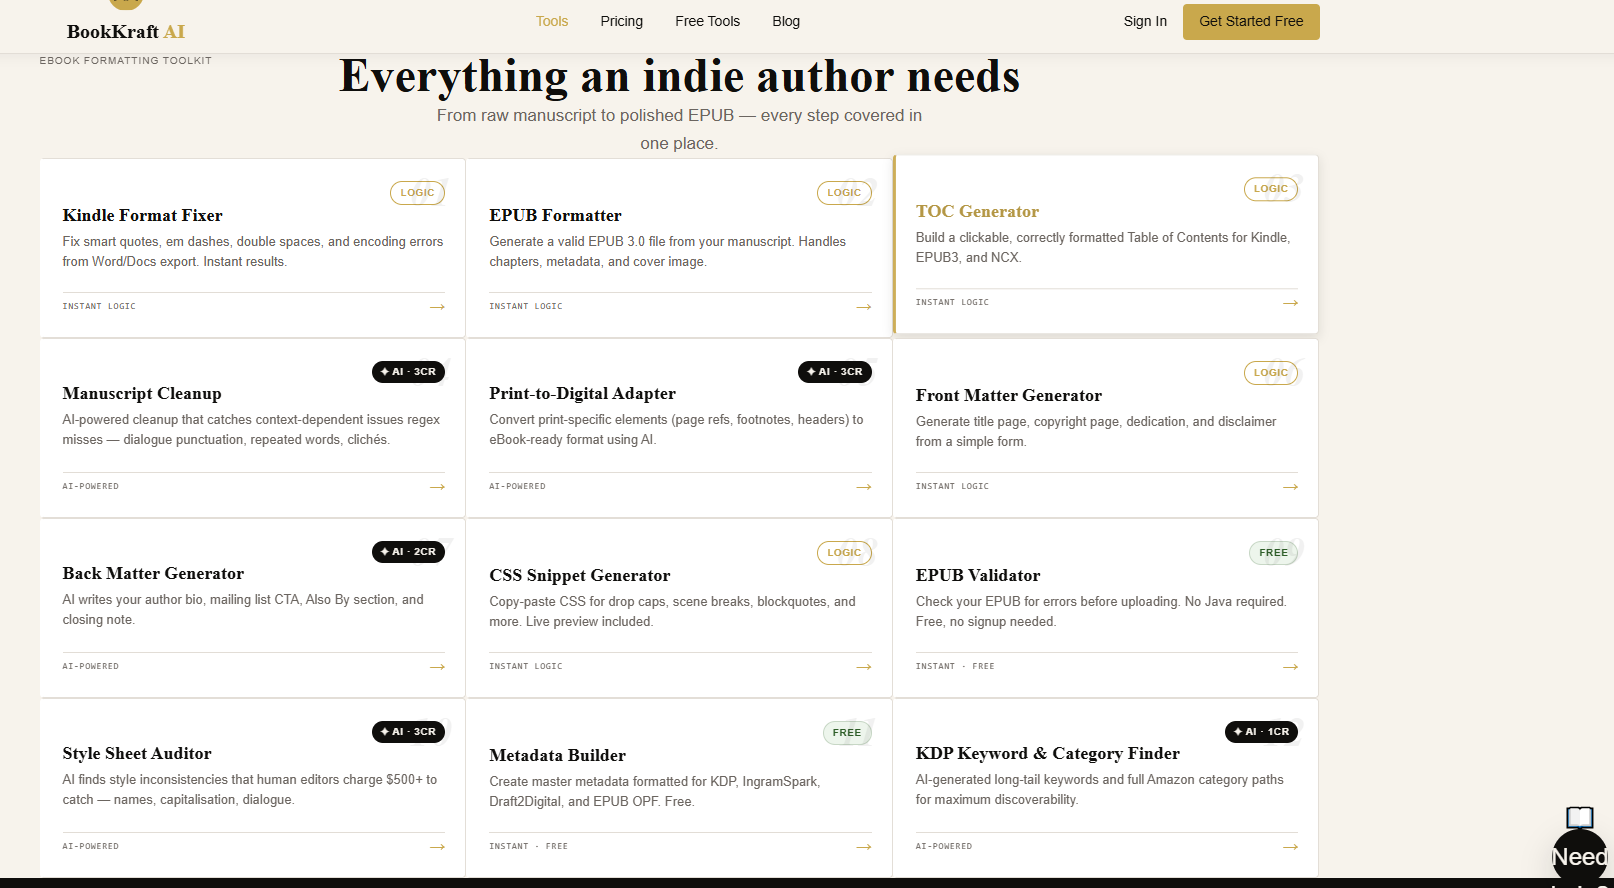Click the 'Need' help bubble

[1580, 857]
